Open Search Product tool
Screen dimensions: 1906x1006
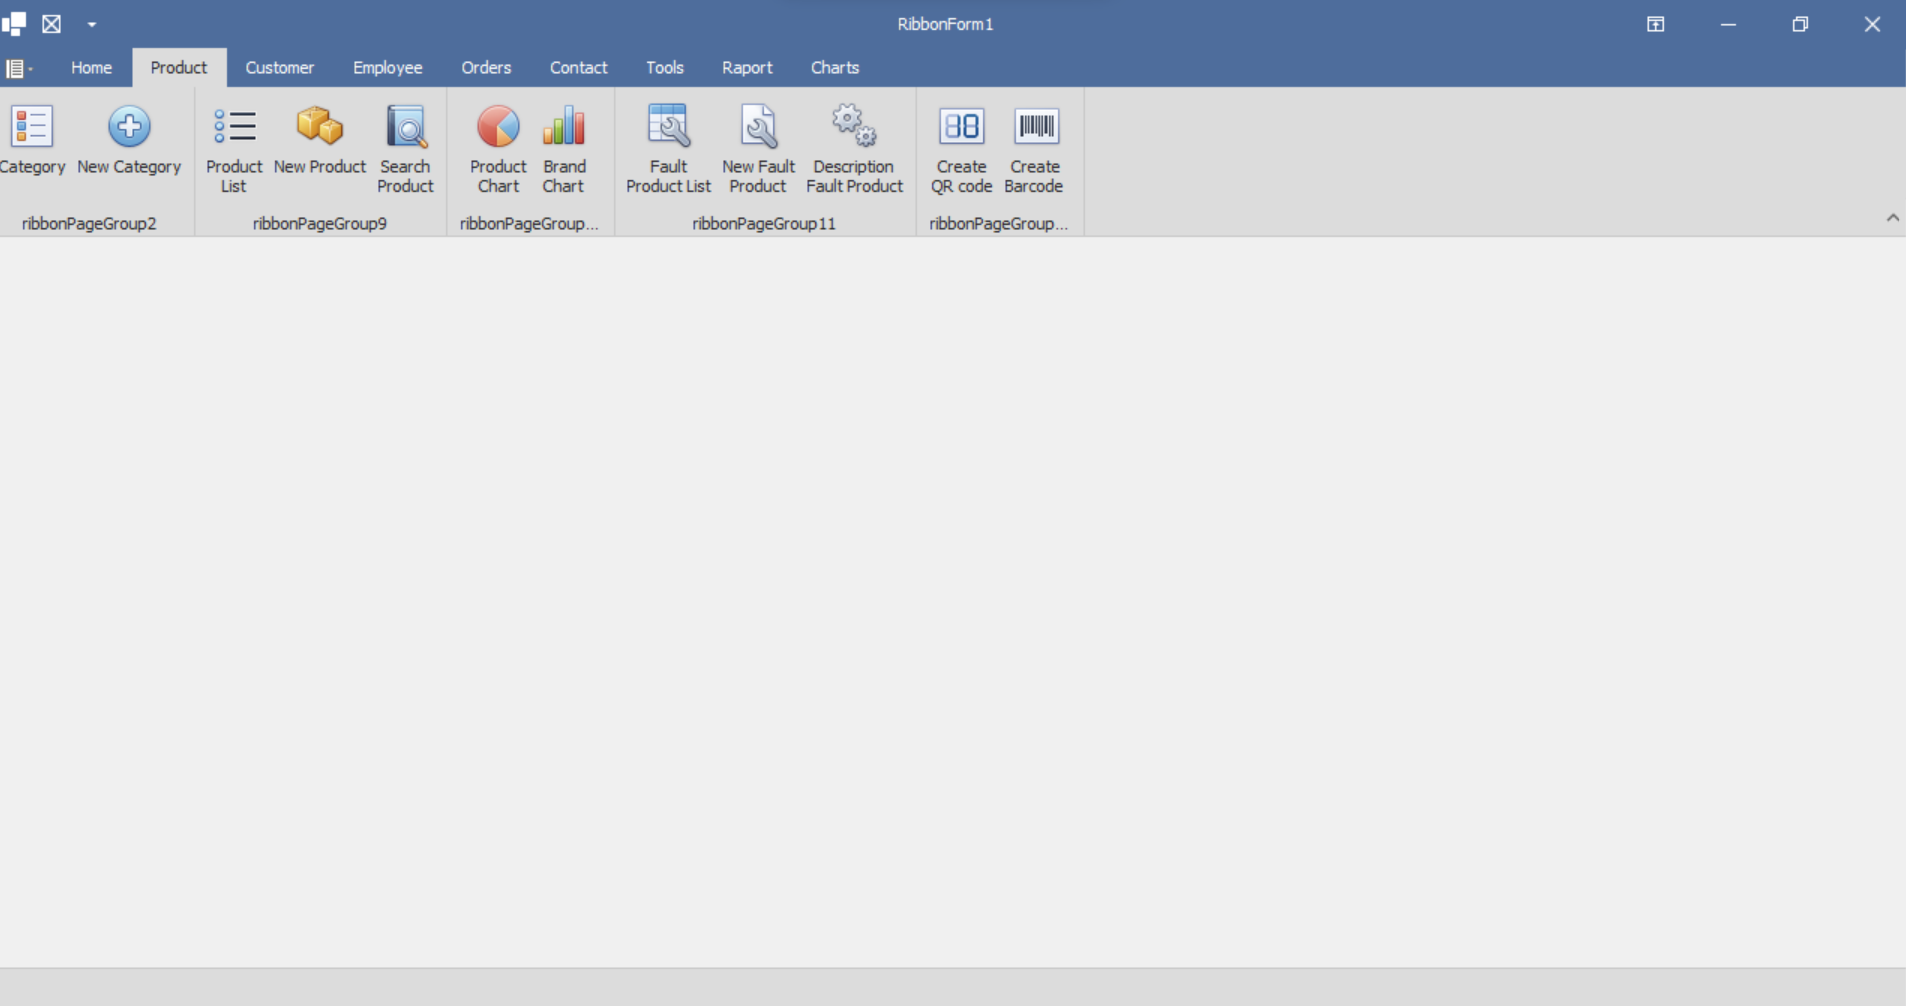click(405, 127)
